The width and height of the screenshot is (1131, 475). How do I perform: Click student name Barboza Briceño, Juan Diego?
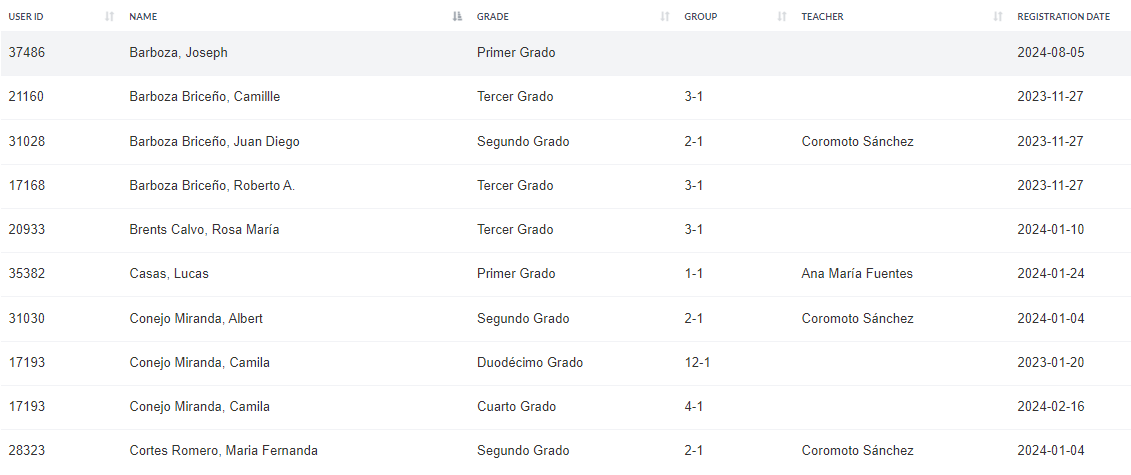tap(214, 142)
